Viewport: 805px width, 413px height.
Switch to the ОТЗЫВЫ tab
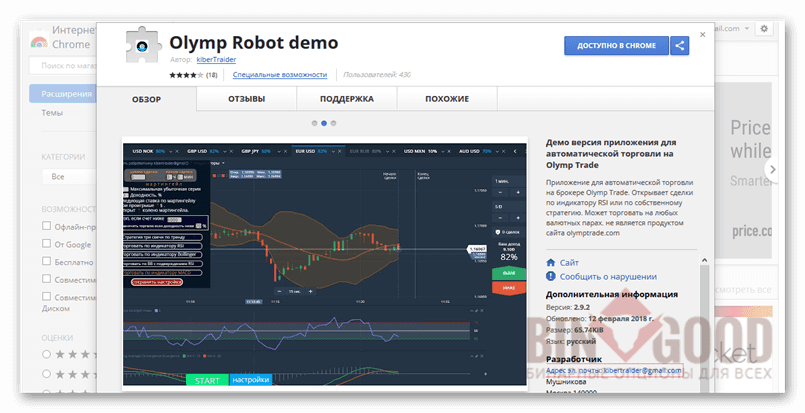pyautogui.click(x=246, y=99)
